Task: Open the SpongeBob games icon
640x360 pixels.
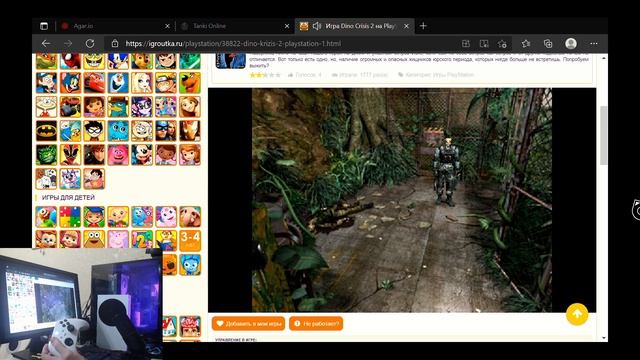Action: point(94,61)
